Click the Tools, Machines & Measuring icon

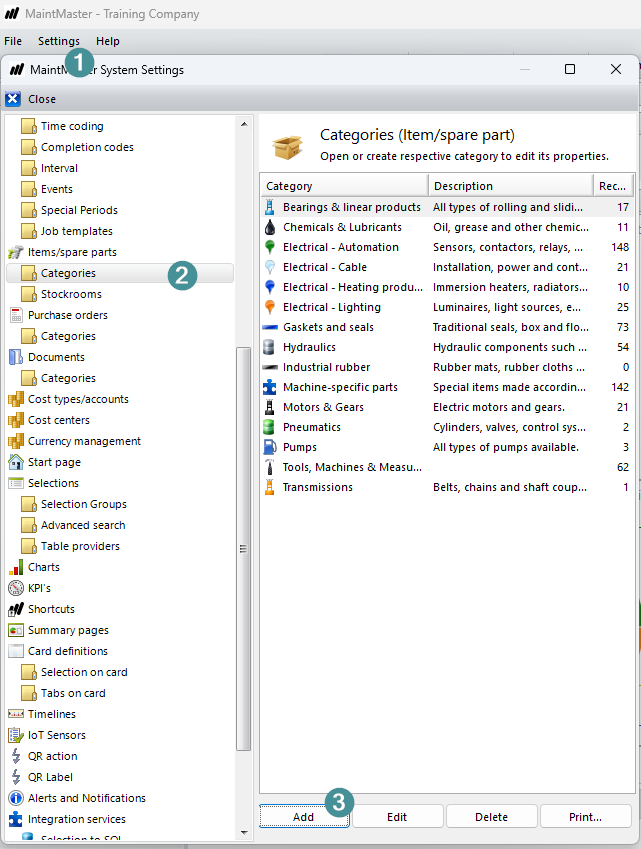[270, 467]
